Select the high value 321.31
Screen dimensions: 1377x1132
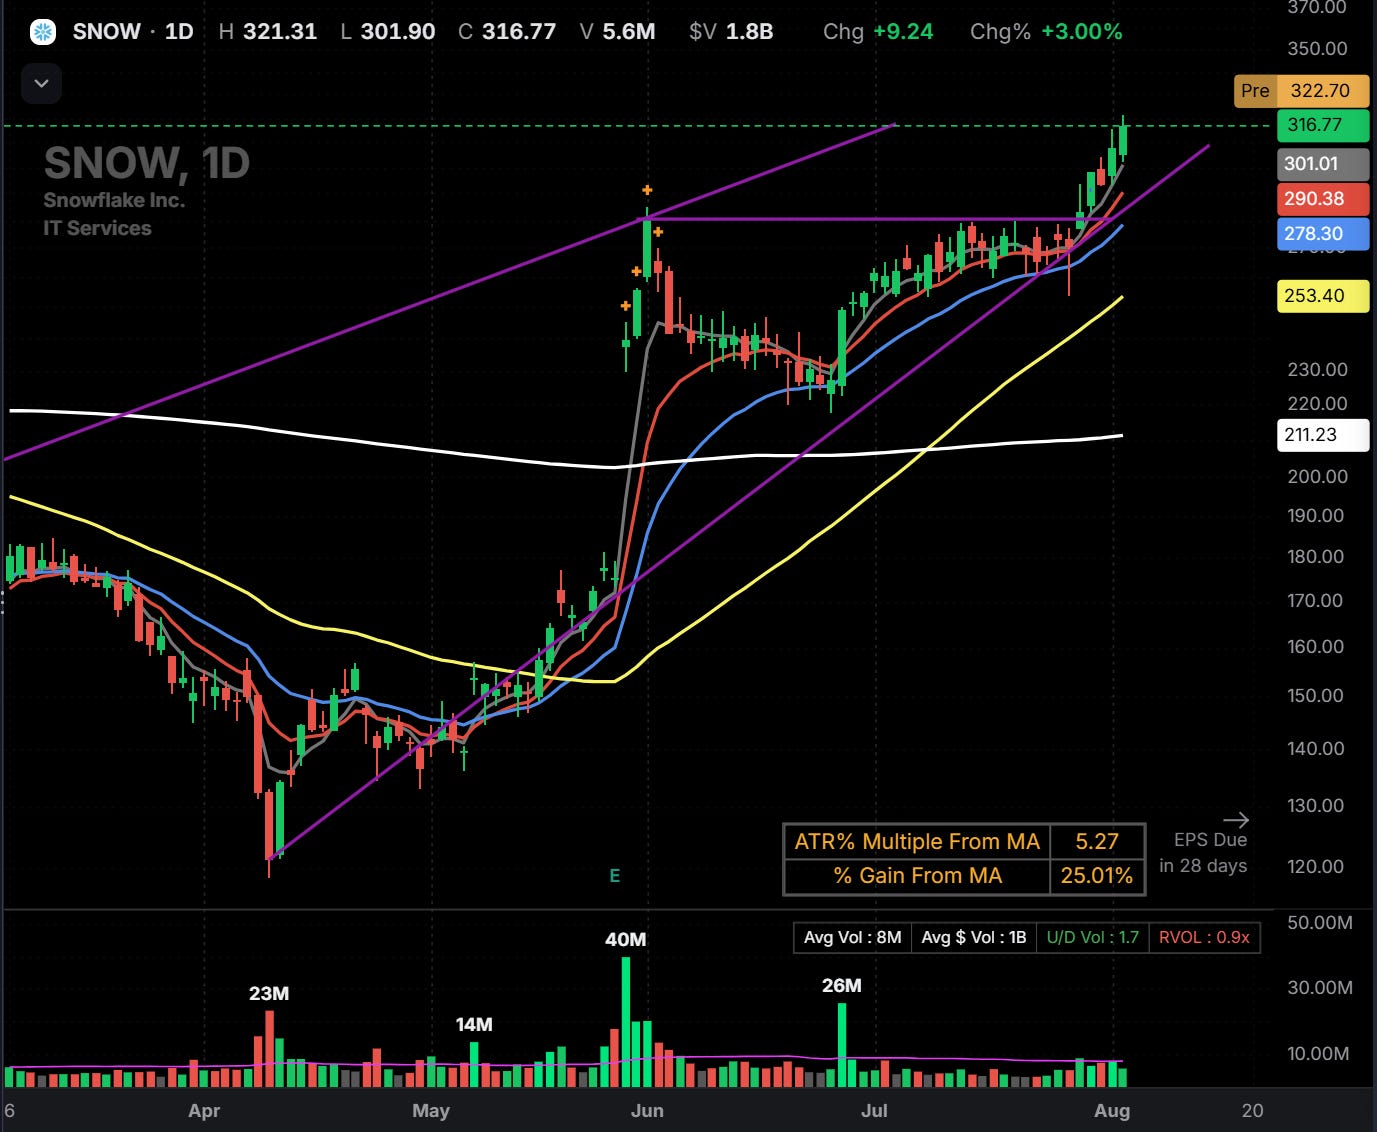point(280,31)
